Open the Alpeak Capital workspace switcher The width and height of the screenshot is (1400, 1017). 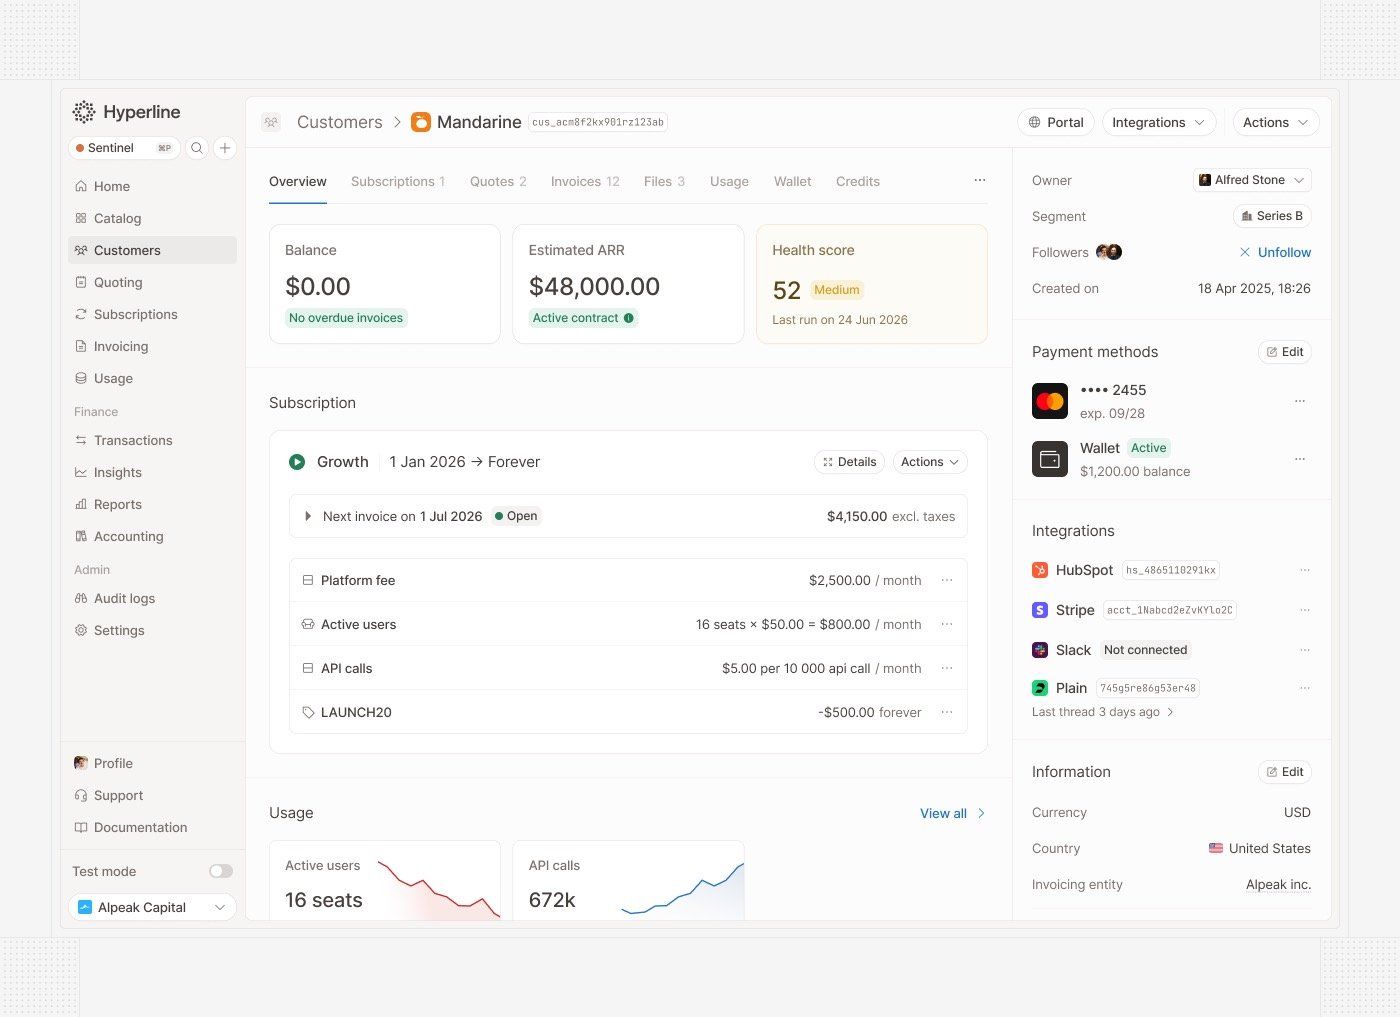152,907
